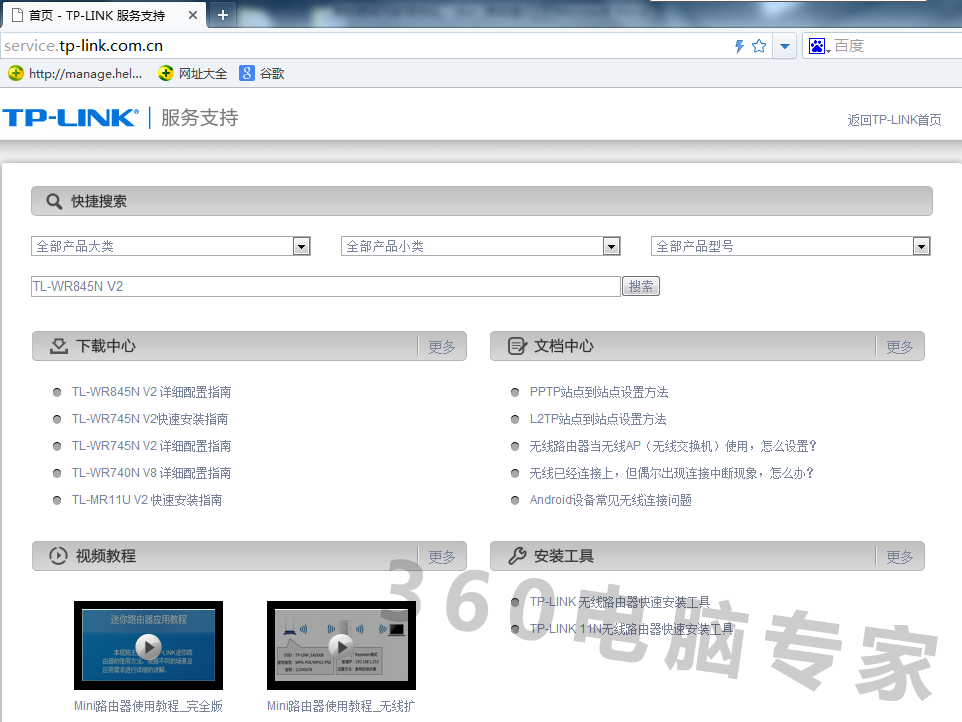The height and width of the screenshot is (722, 962).
Task: Open a new tab with the plus button
Action: 223,15
